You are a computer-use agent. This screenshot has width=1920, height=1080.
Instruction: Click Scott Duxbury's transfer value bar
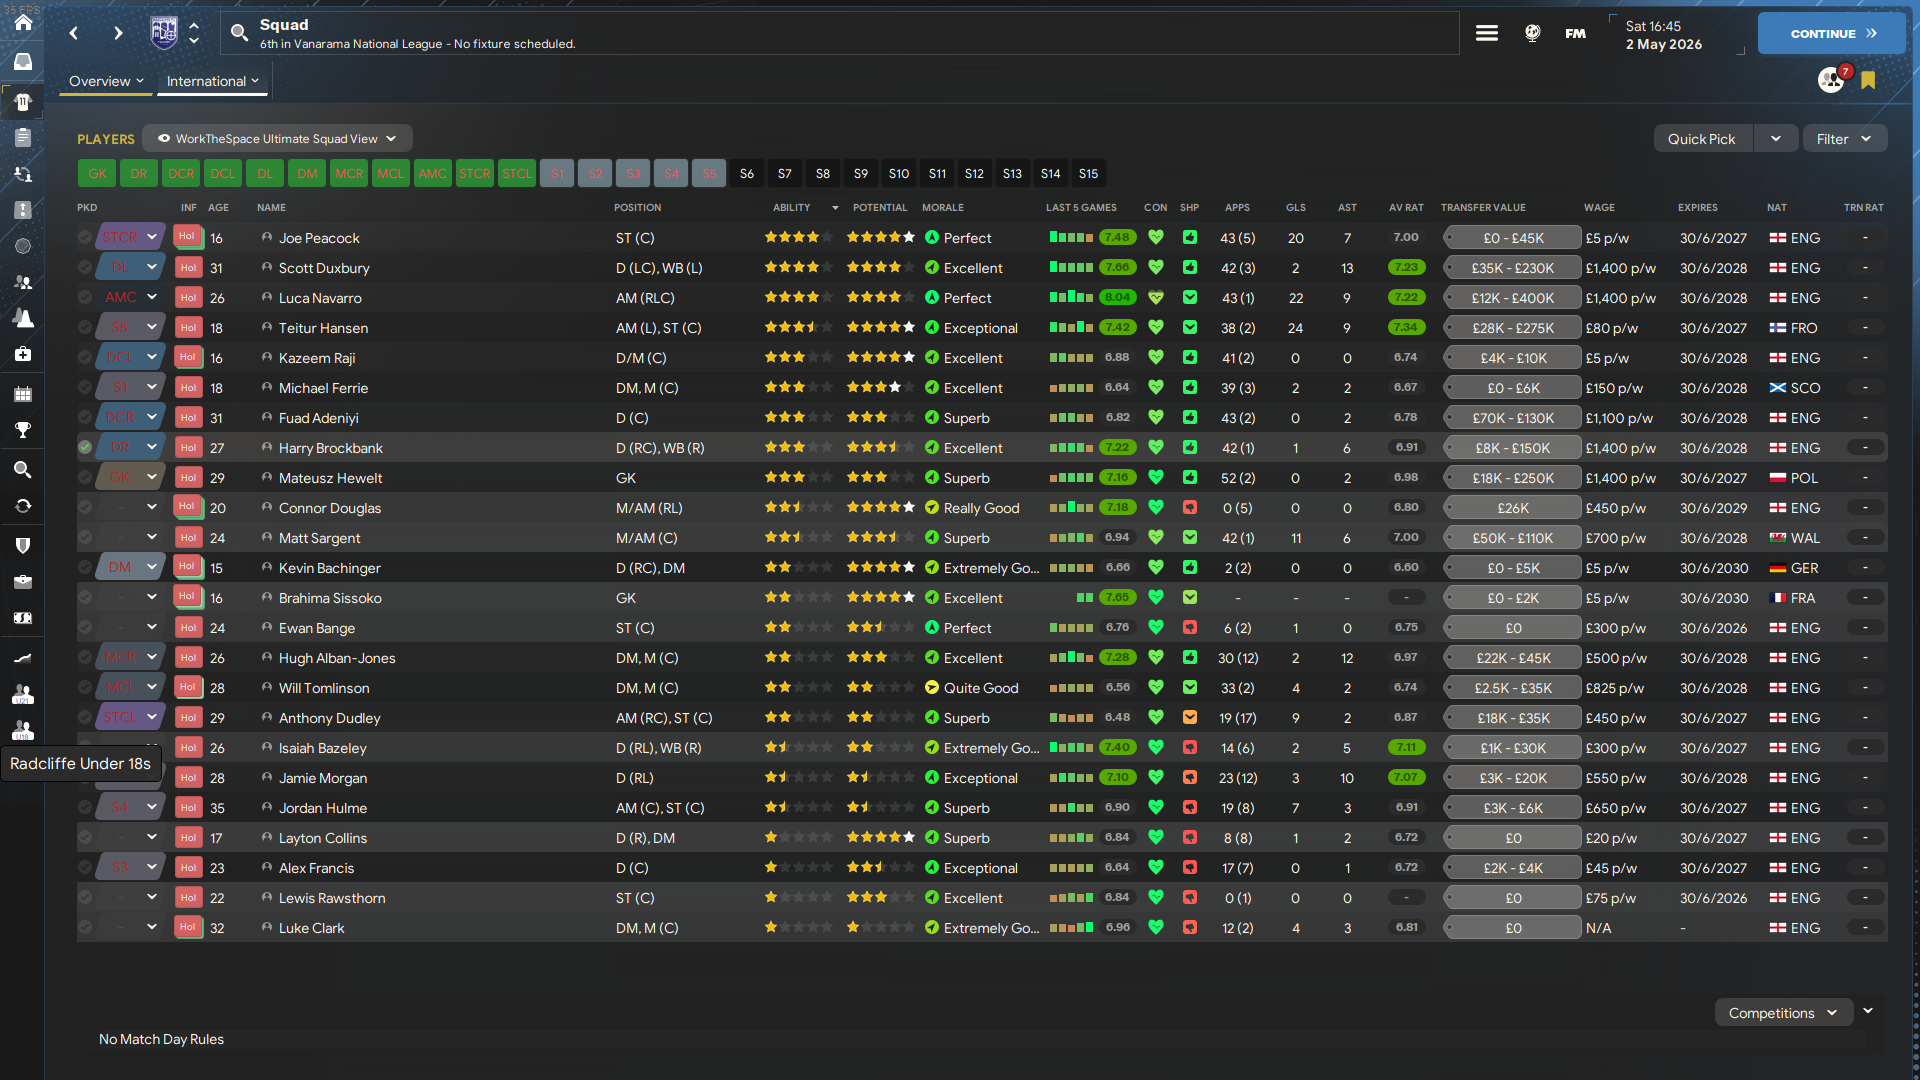pos(1512,268)
